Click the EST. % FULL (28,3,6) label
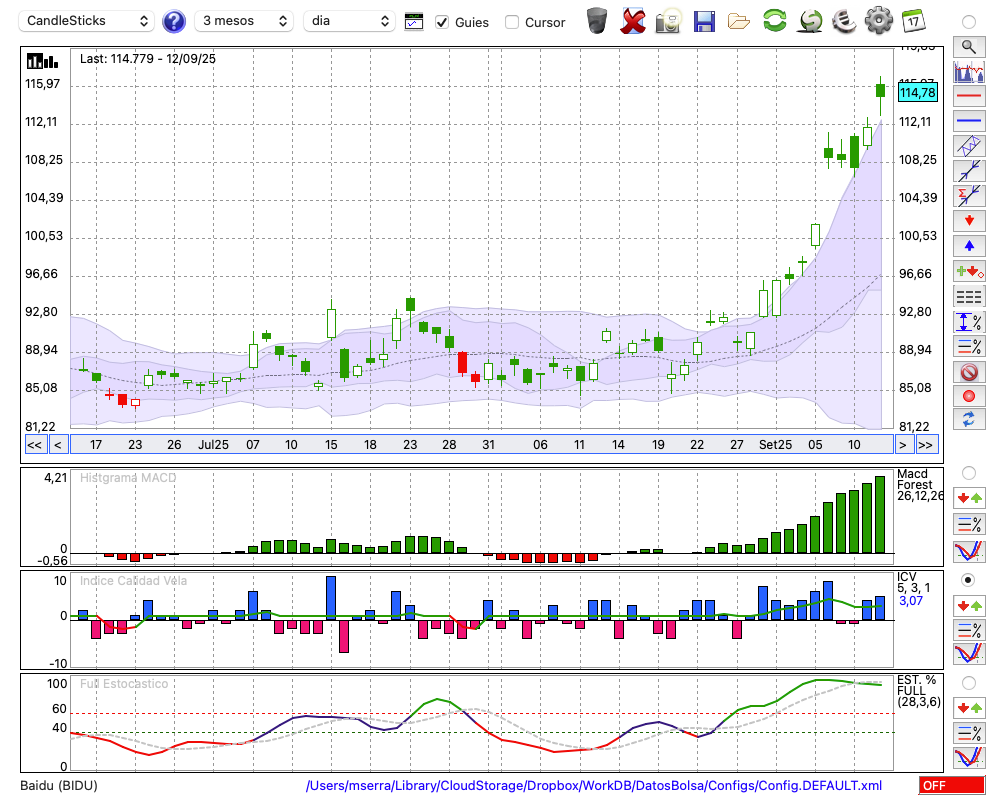Screen dimensions: 1000x800 tap(919, 691)
